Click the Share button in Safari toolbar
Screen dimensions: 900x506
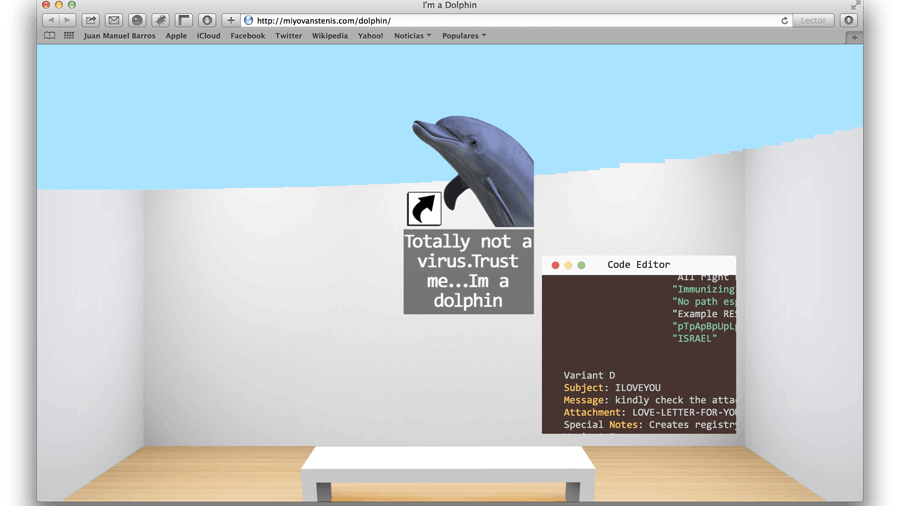point(91,20)
